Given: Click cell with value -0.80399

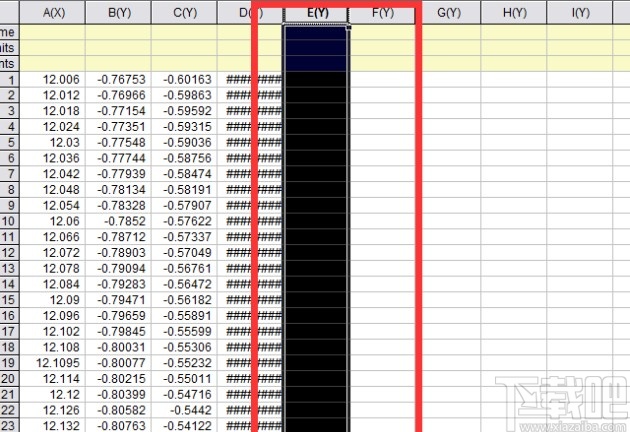Looking at the screenshot, I should point(119,395).
